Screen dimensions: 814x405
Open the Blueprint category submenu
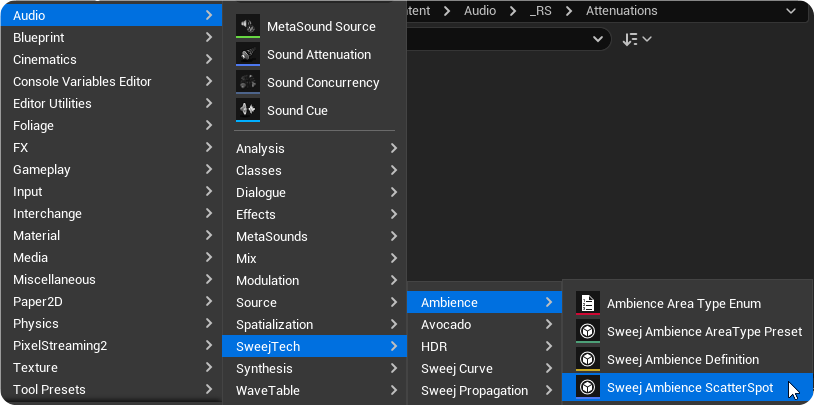(112, 37)
